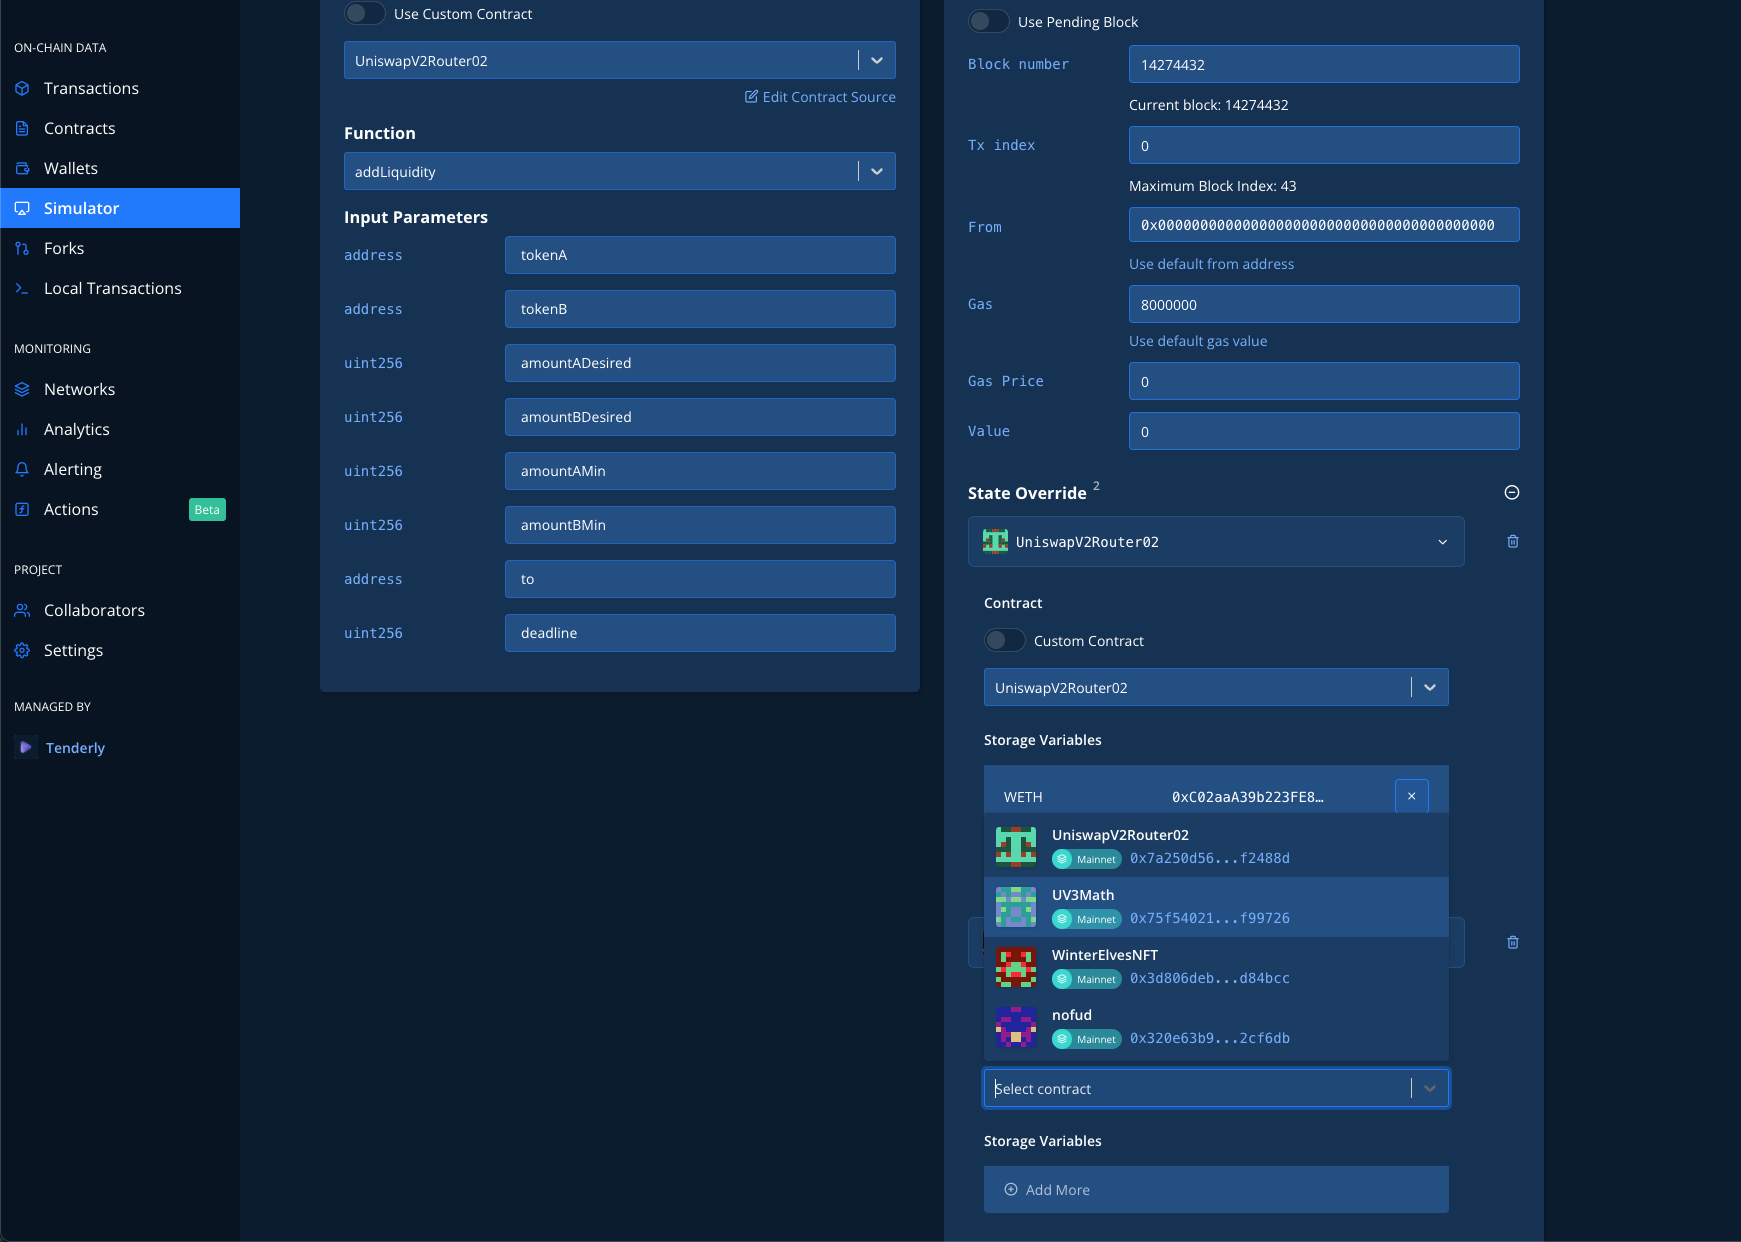Select WinterElvesNFT from the contract list
This screenshot has width=1741, height=1242.
pos(1216,967)
